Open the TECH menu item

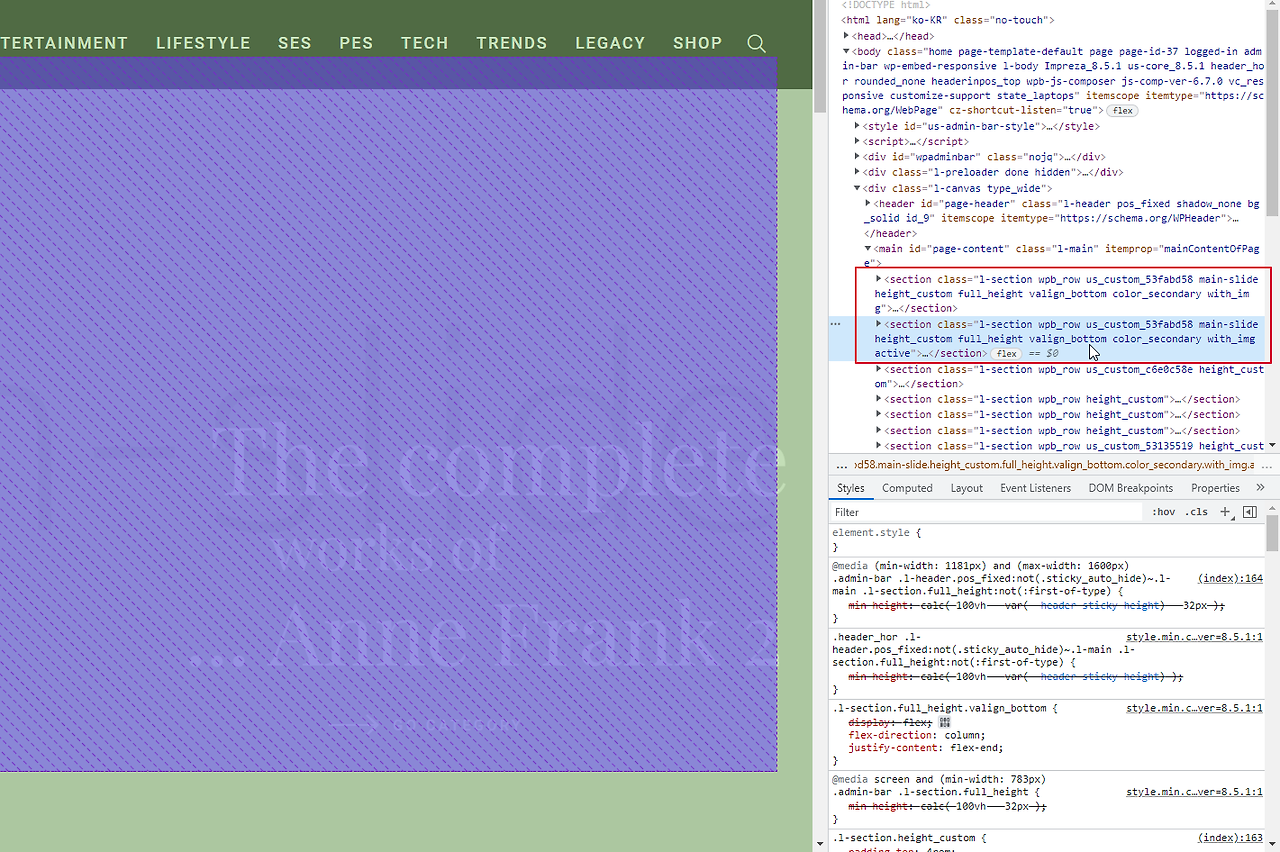(425, 43)
